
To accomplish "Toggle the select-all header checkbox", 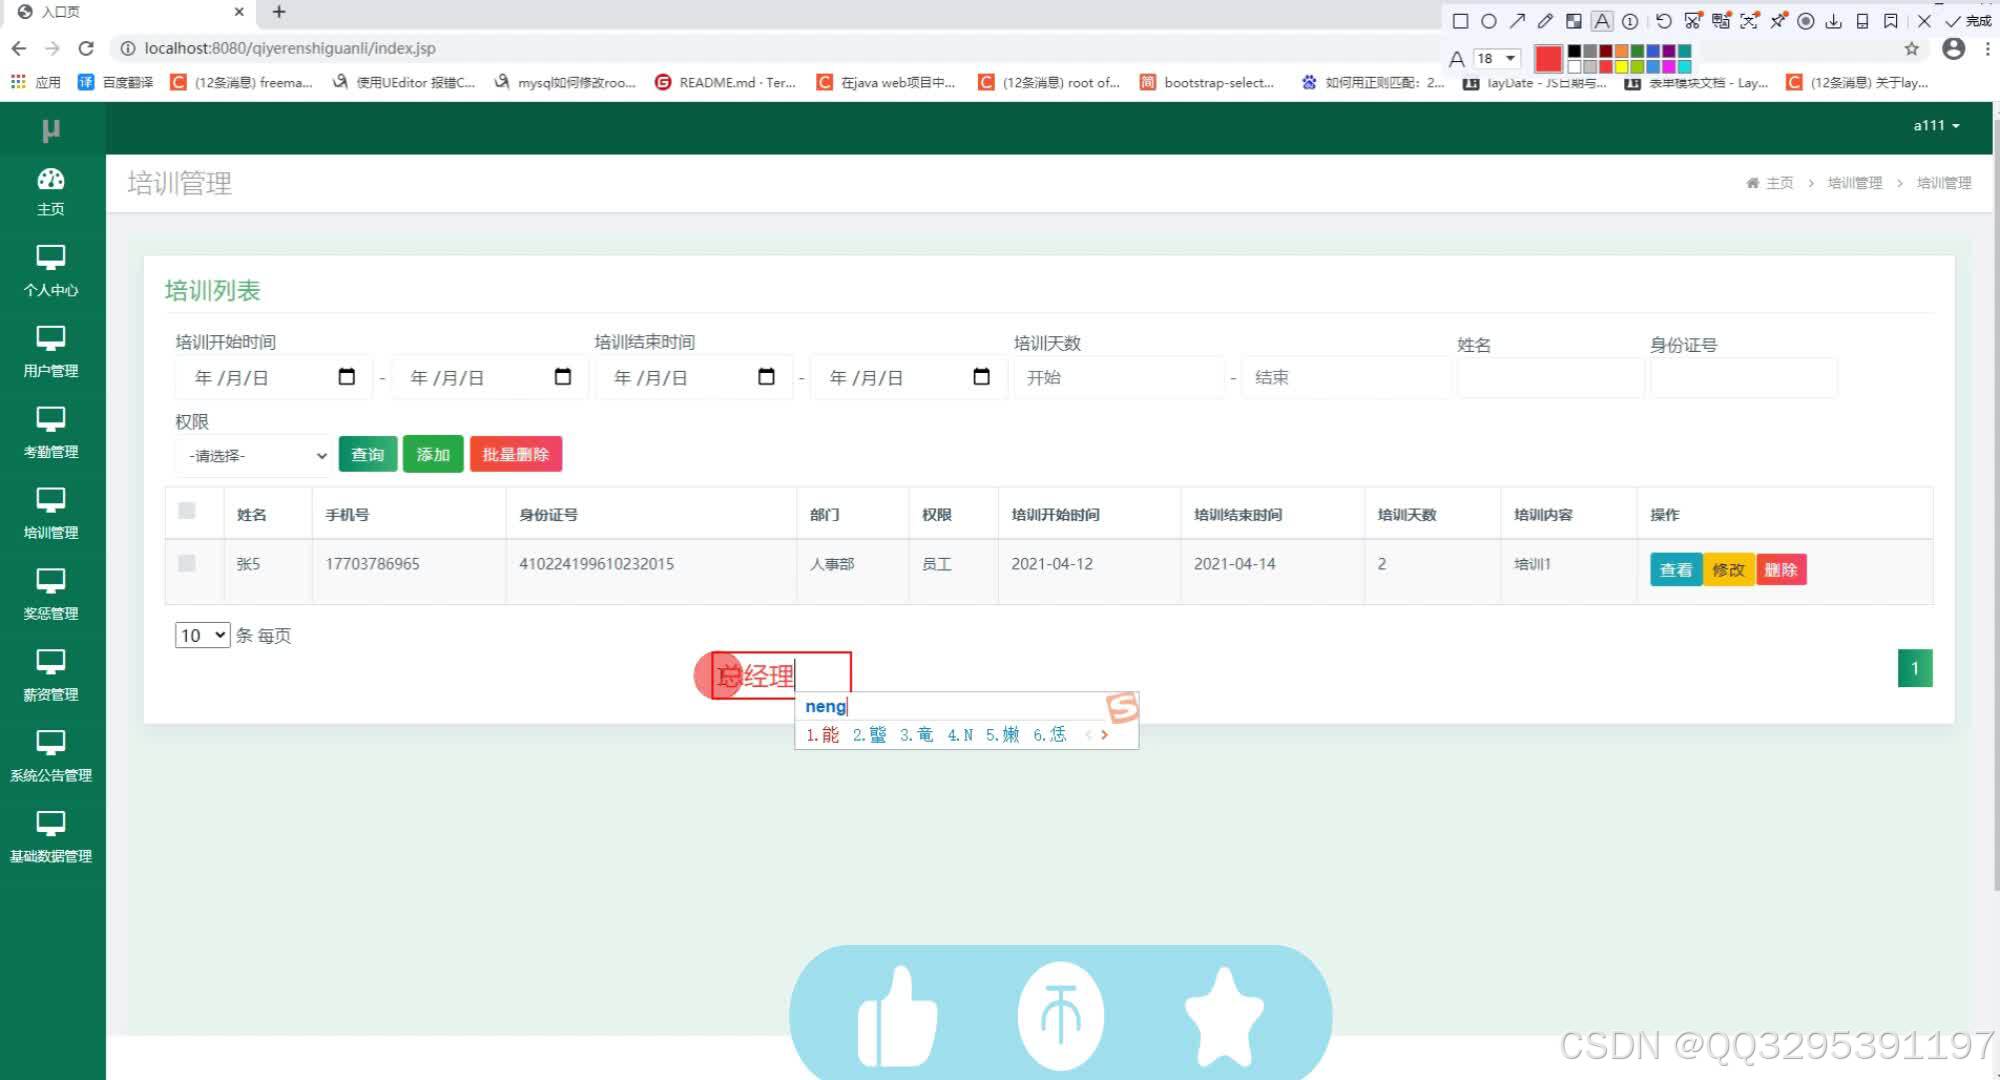I will click(x=187, y=511).
